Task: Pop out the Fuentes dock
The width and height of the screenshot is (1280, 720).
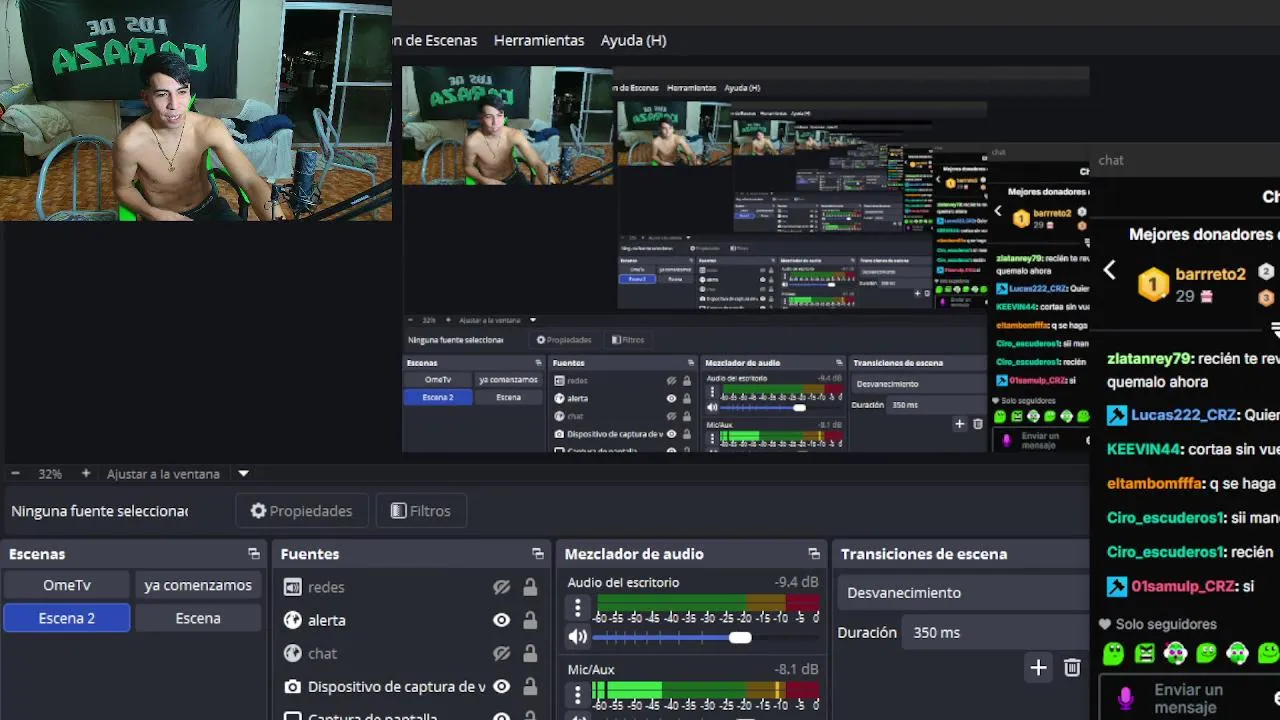Action: tap(538, 554)
